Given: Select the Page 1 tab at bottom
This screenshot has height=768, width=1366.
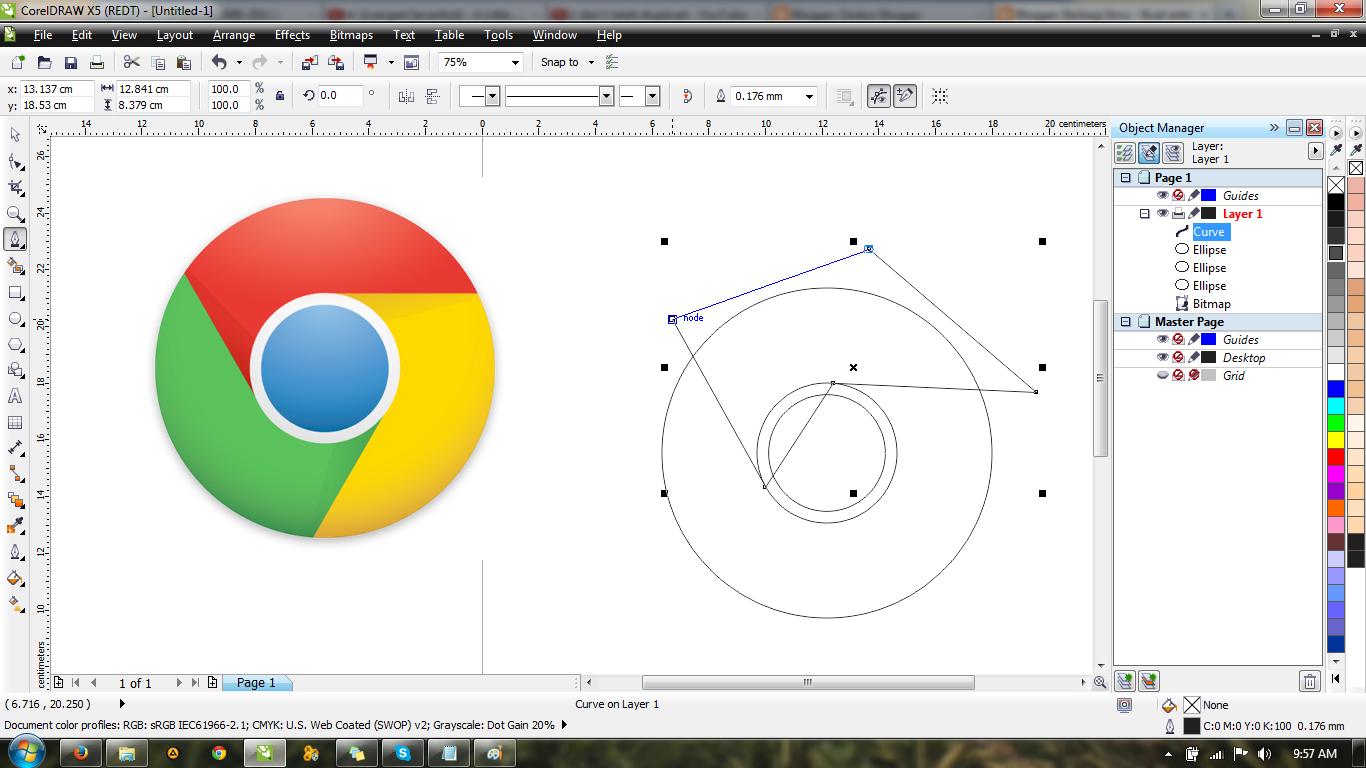Looking at the screenshot, I should point(255,682).
